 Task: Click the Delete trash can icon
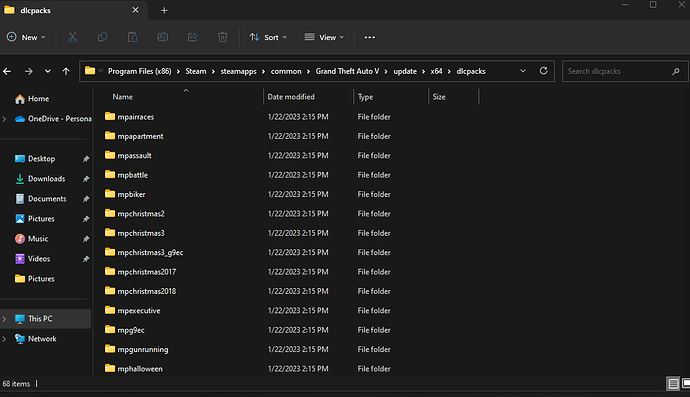click(223, 37)
